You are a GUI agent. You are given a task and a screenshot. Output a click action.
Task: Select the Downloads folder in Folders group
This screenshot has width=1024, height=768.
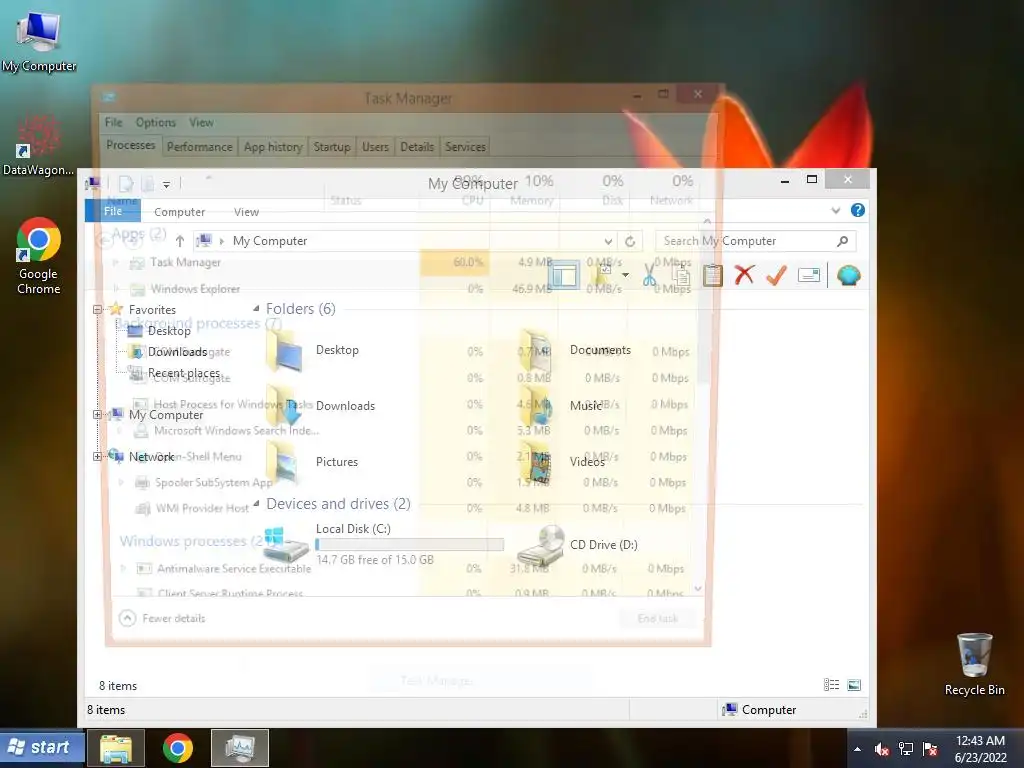coord(321,406)
